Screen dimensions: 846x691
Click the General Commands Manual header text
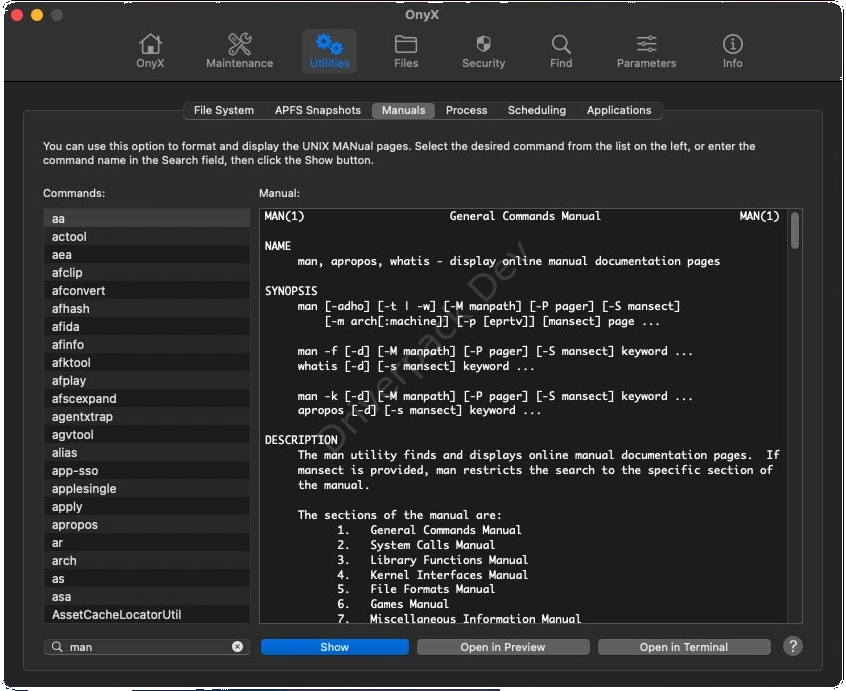(525, 216)
